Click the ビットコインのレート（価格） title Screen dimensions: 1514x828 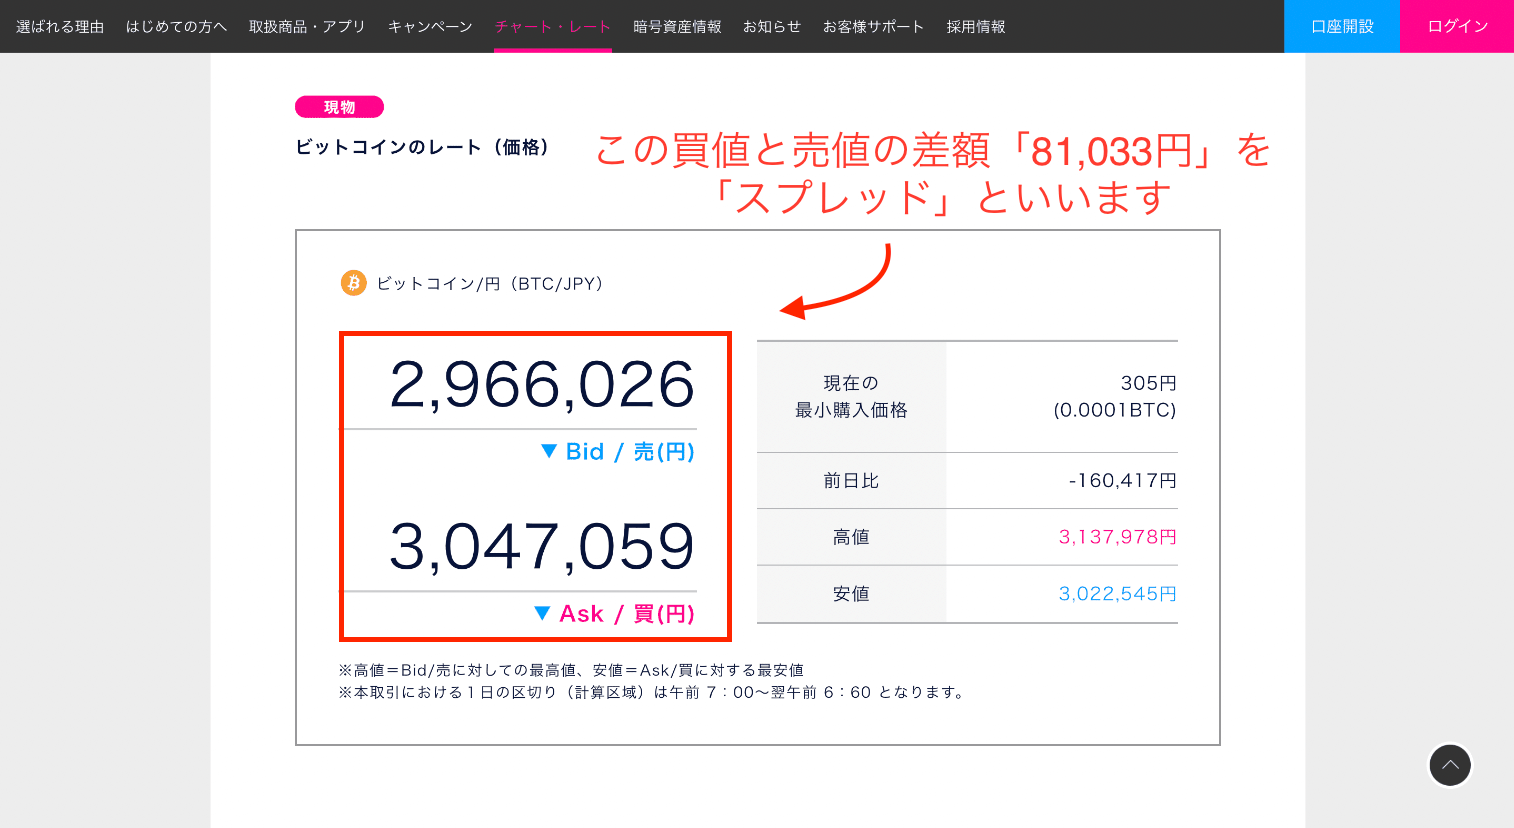point(423,147)
